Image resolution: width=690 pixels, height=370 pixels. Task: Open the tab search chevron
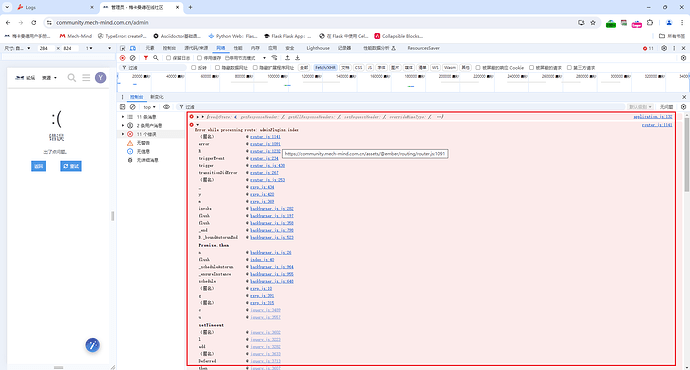point(7,7)
